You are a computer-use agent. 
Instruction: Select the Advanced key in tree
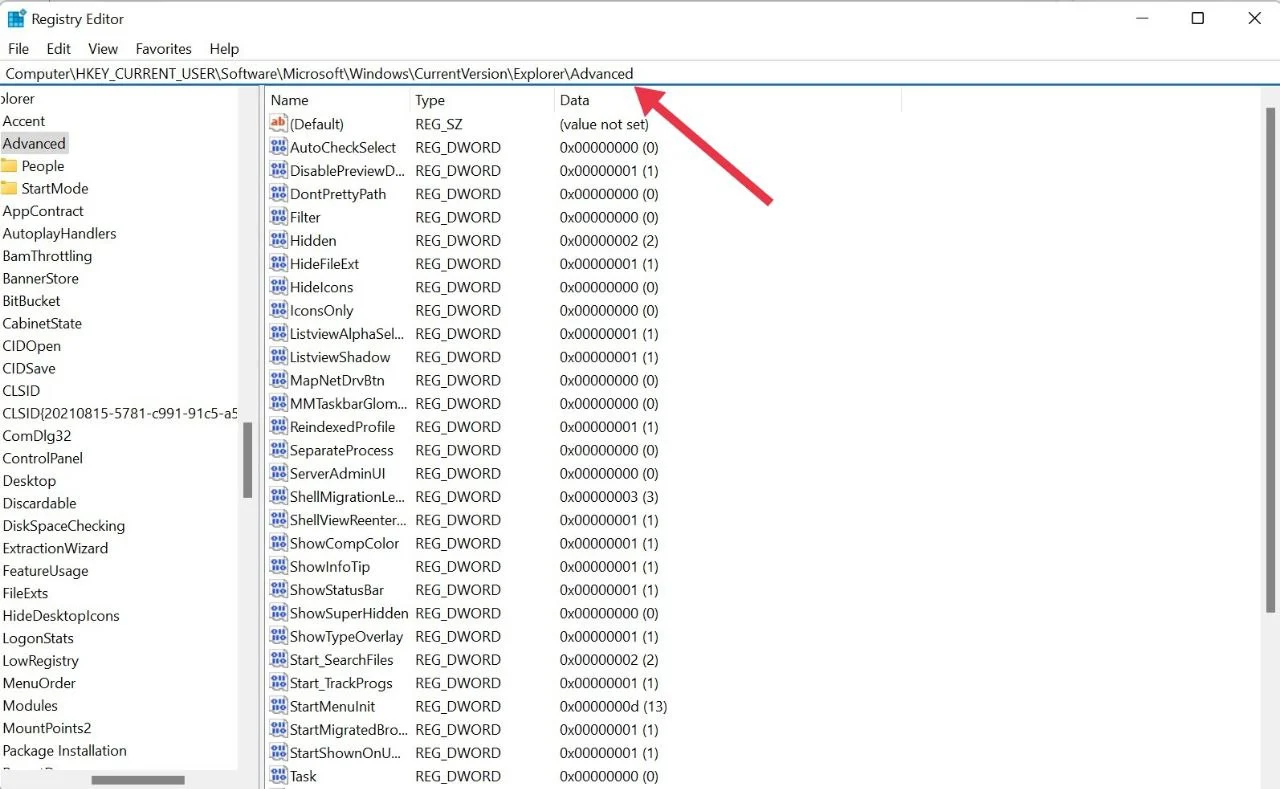[x=34, y=144]
